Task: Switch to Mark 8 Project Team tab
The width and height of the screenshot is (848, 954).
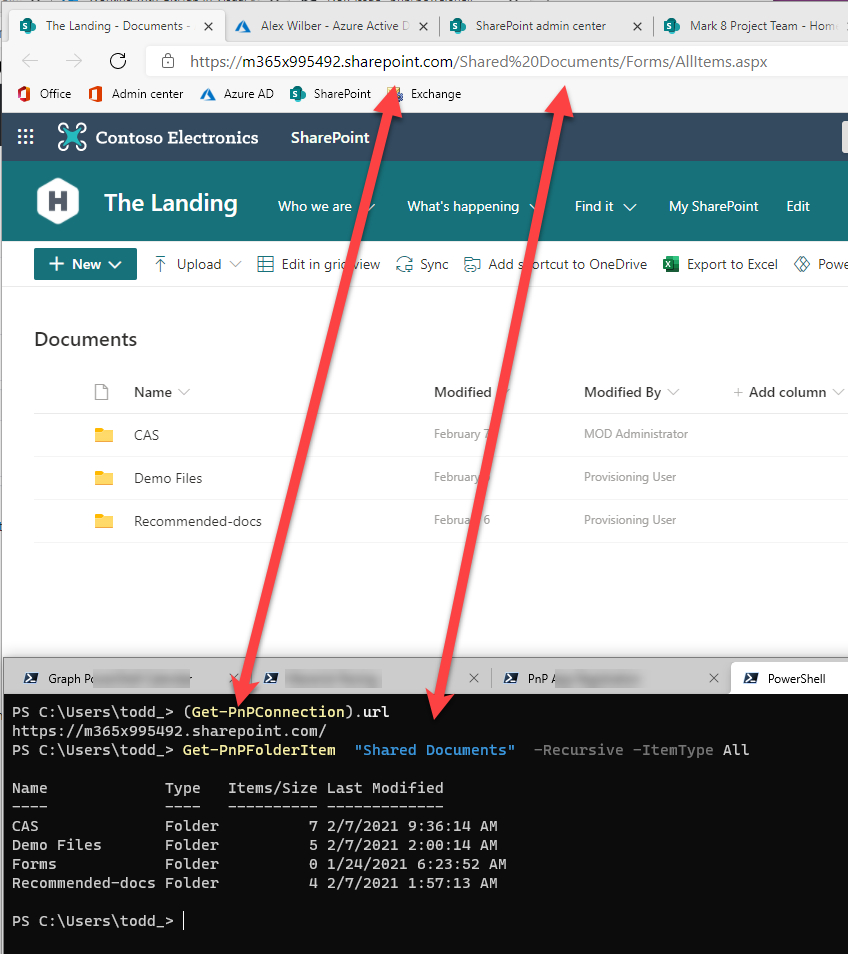Action: (x=752, y=26)
